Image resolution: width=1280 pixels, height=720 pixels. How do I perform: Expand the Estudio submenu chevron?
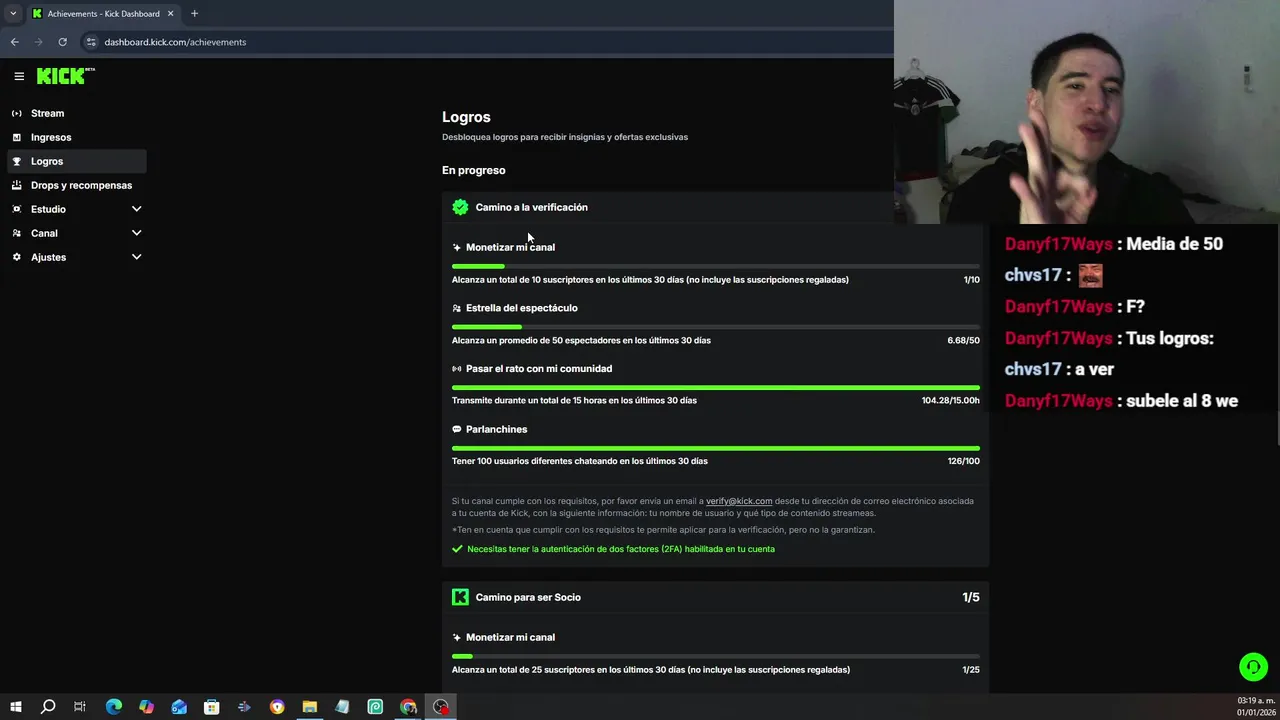click(x=136, y=209)
